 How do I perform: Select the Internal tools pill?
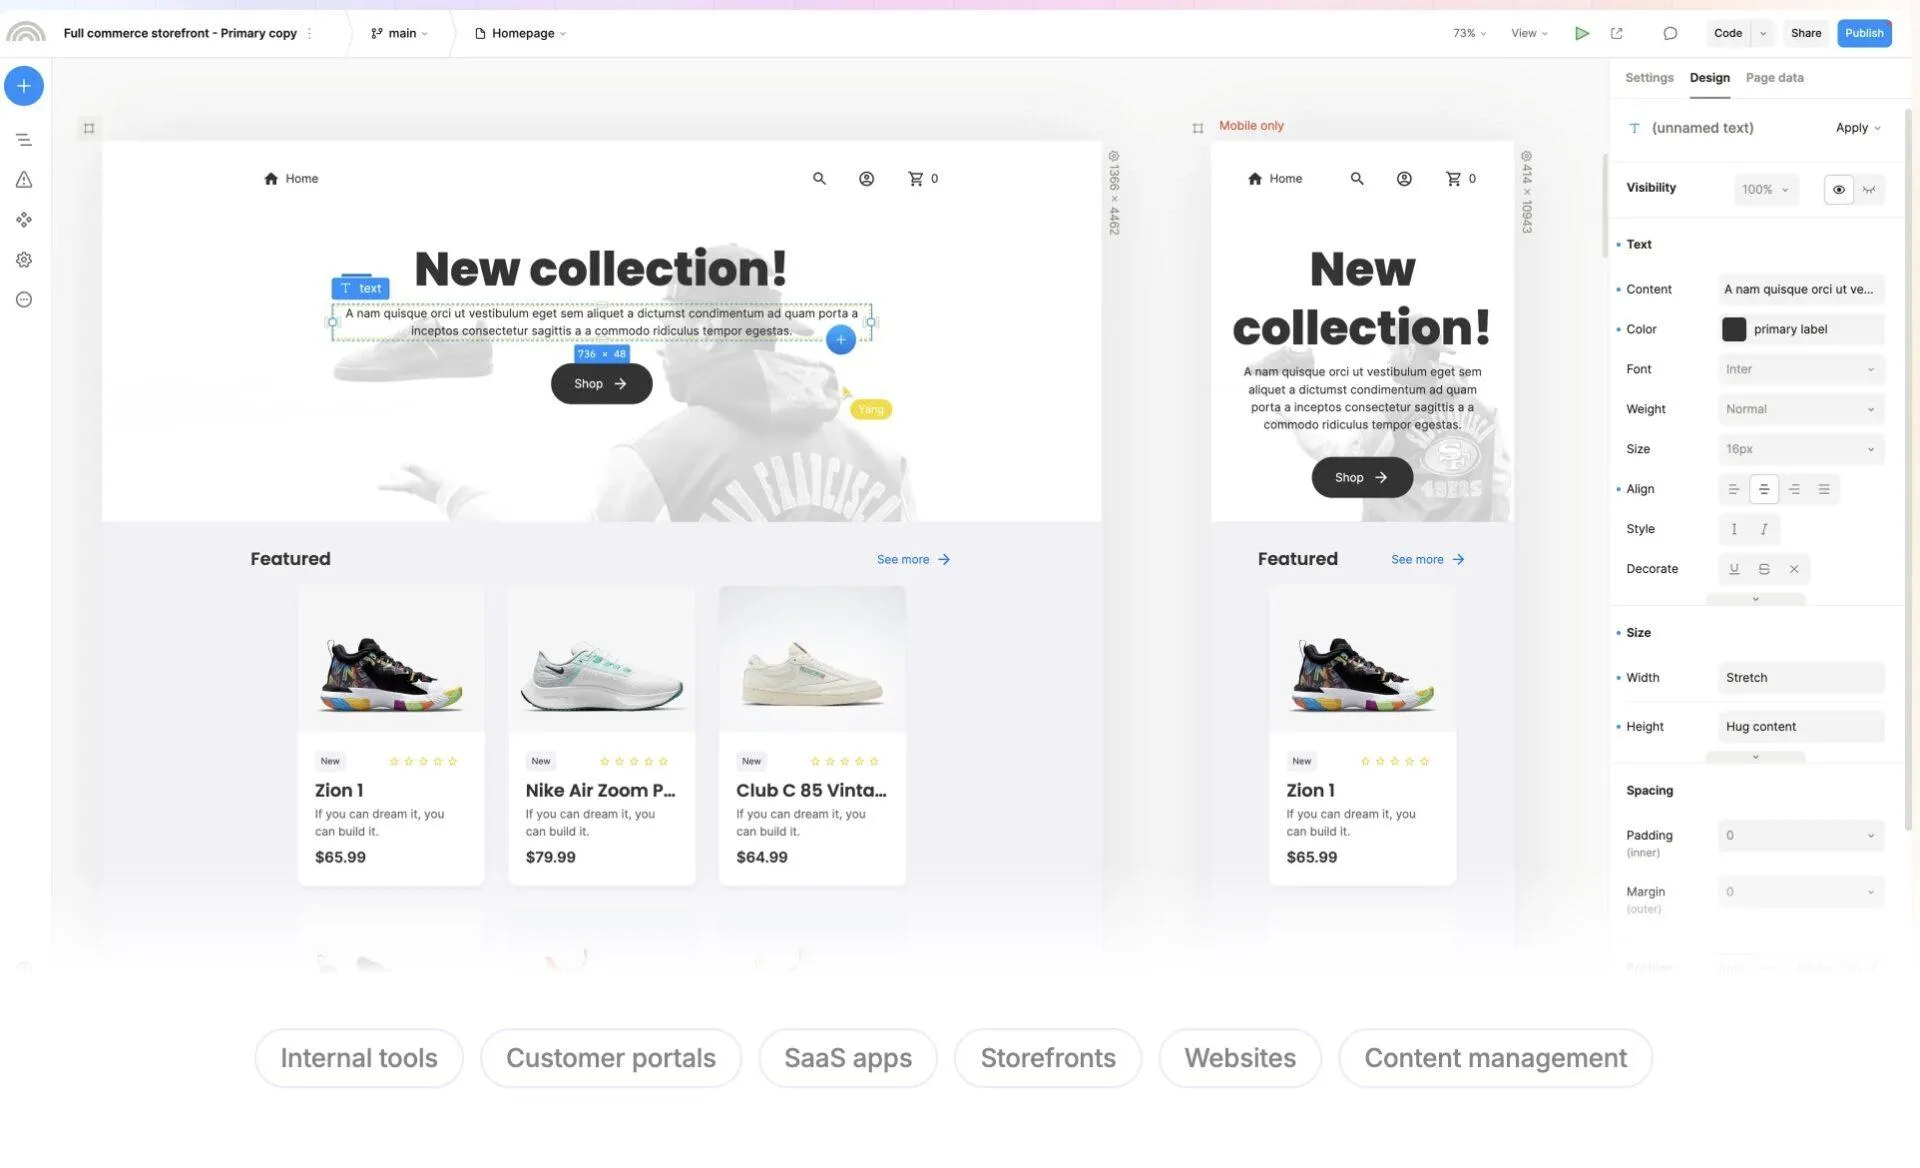359,1058
